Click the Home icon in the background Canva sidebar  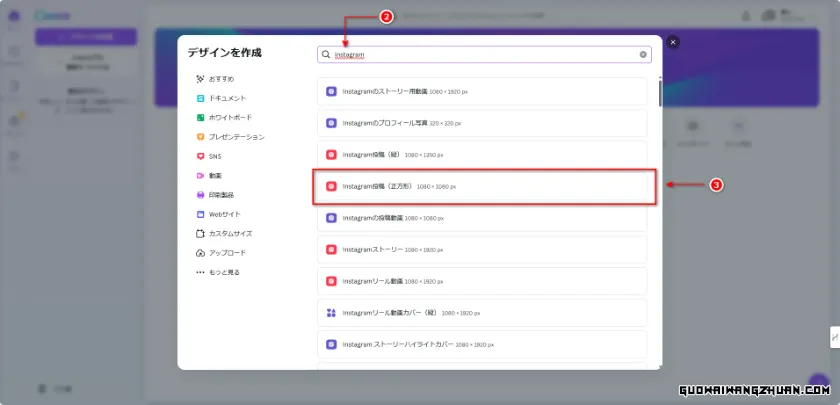[14, 16]
